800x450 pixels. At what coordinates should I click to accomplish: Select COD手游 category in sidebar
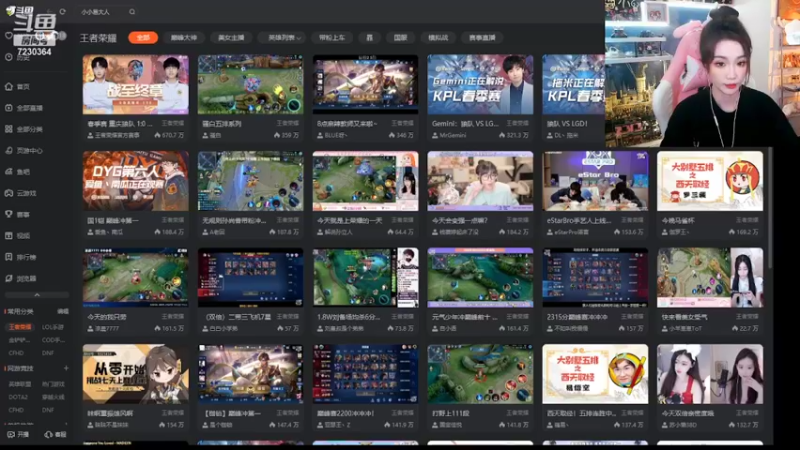[53, 340]
